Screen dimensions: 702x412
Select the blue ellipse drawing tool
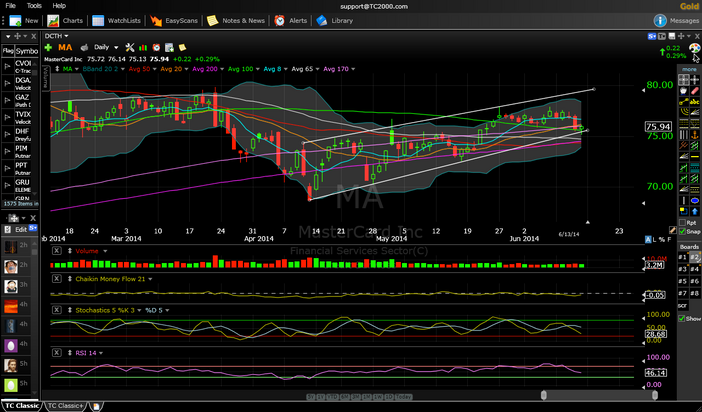(x=695, y=200)
